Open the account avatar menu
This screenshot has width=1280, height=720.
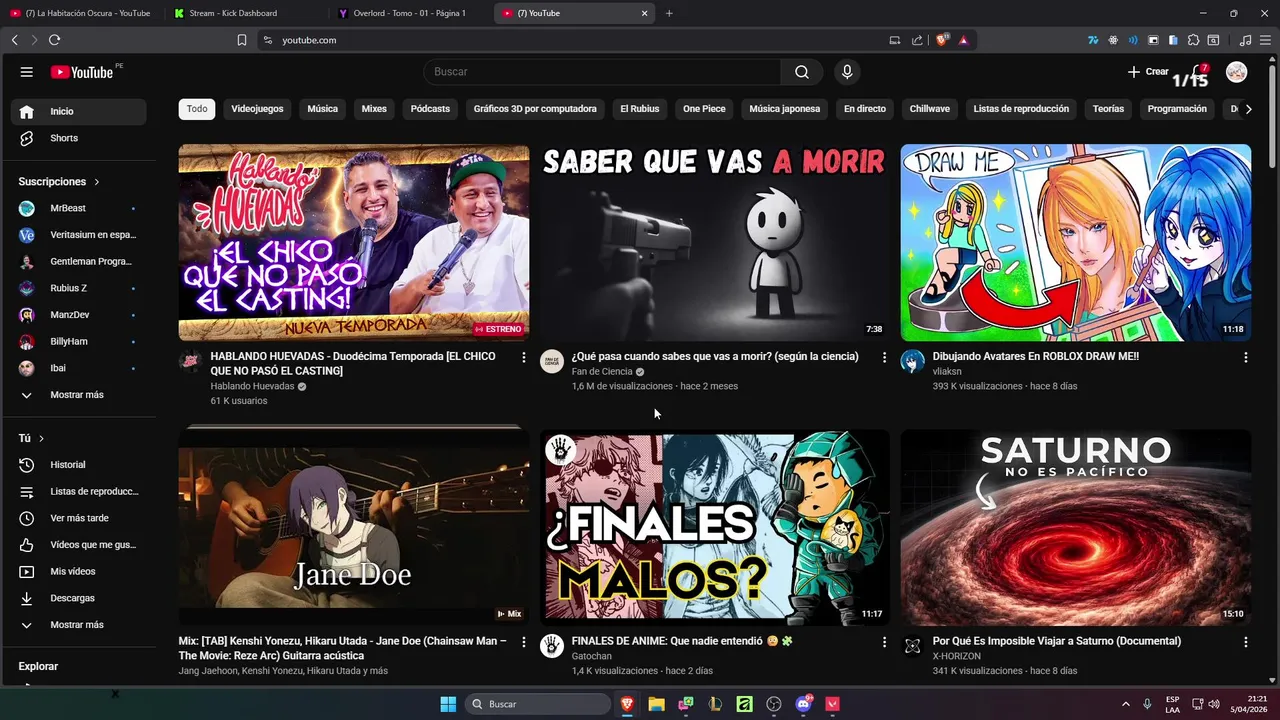point(1237,72)
